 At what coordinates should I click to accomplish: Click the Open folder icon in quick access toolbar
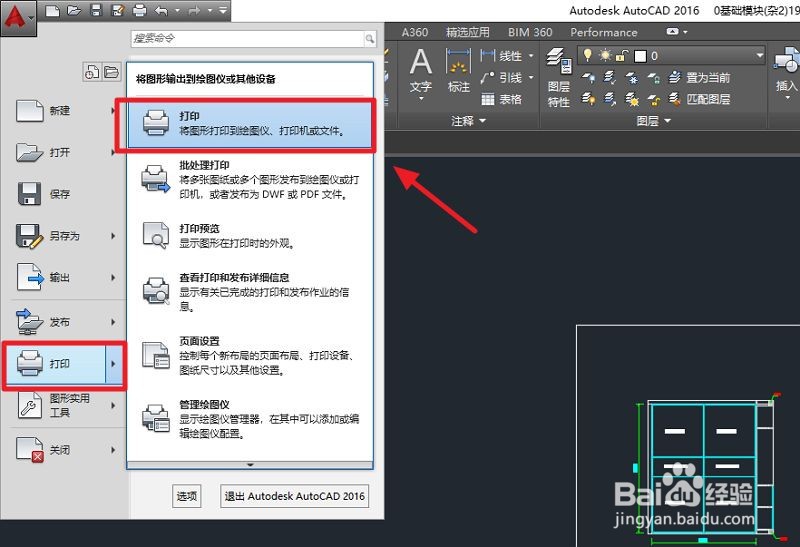(74, 10)
